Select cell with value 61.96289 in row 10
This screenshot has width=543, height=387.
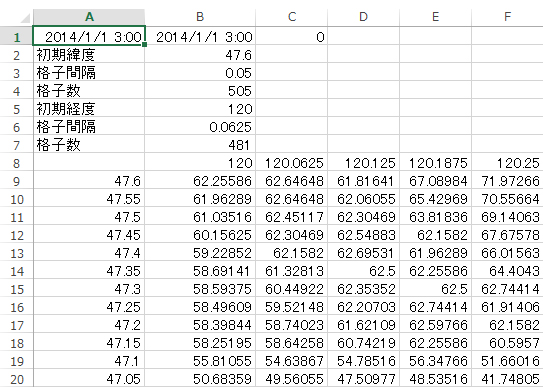tap(200, 199)
